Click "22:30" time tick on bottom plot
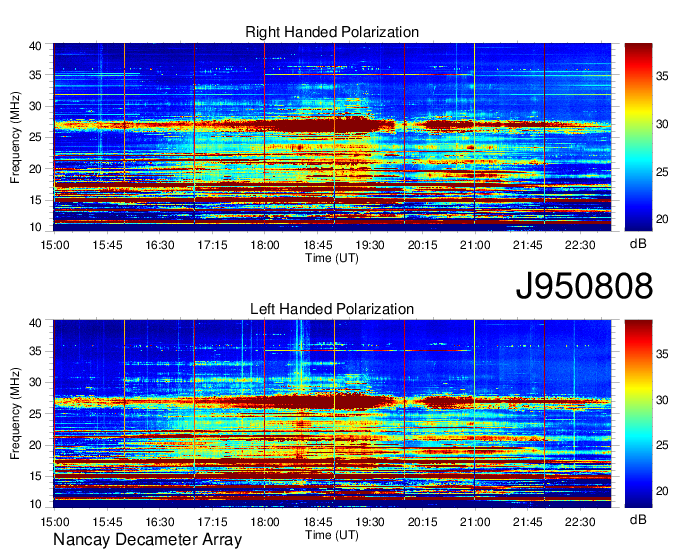680x552 pixels. pos(580,522)
